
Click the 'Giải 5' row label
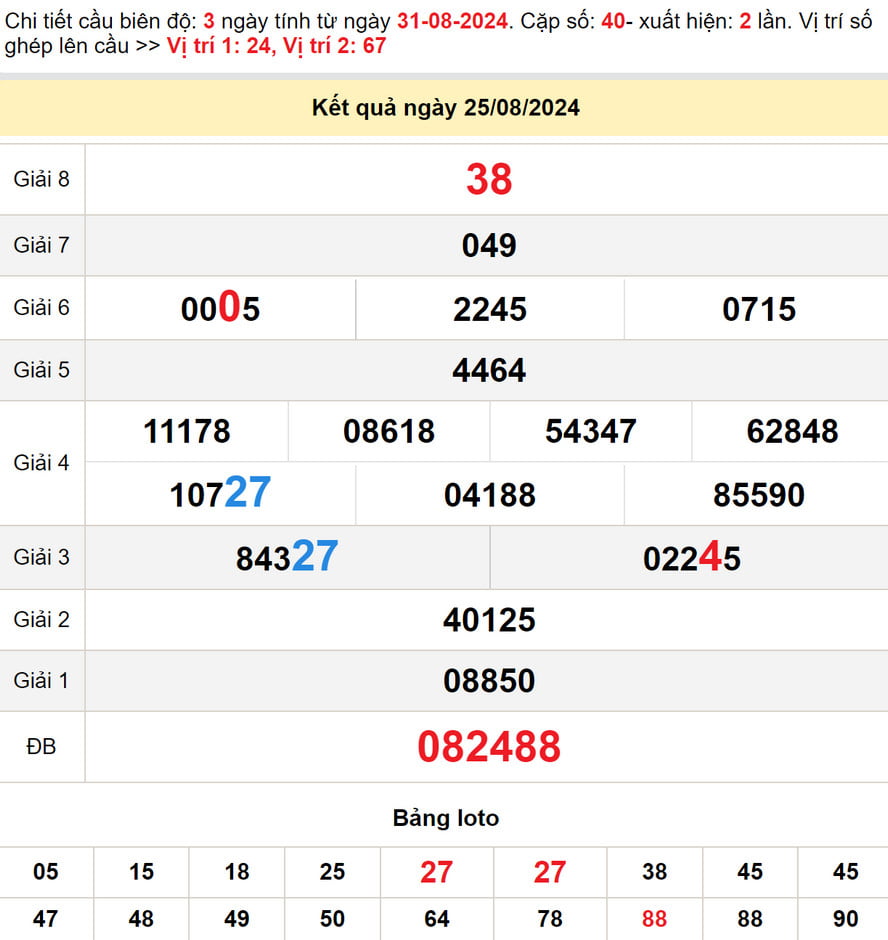pyautogui.click(x=41, y=370)
